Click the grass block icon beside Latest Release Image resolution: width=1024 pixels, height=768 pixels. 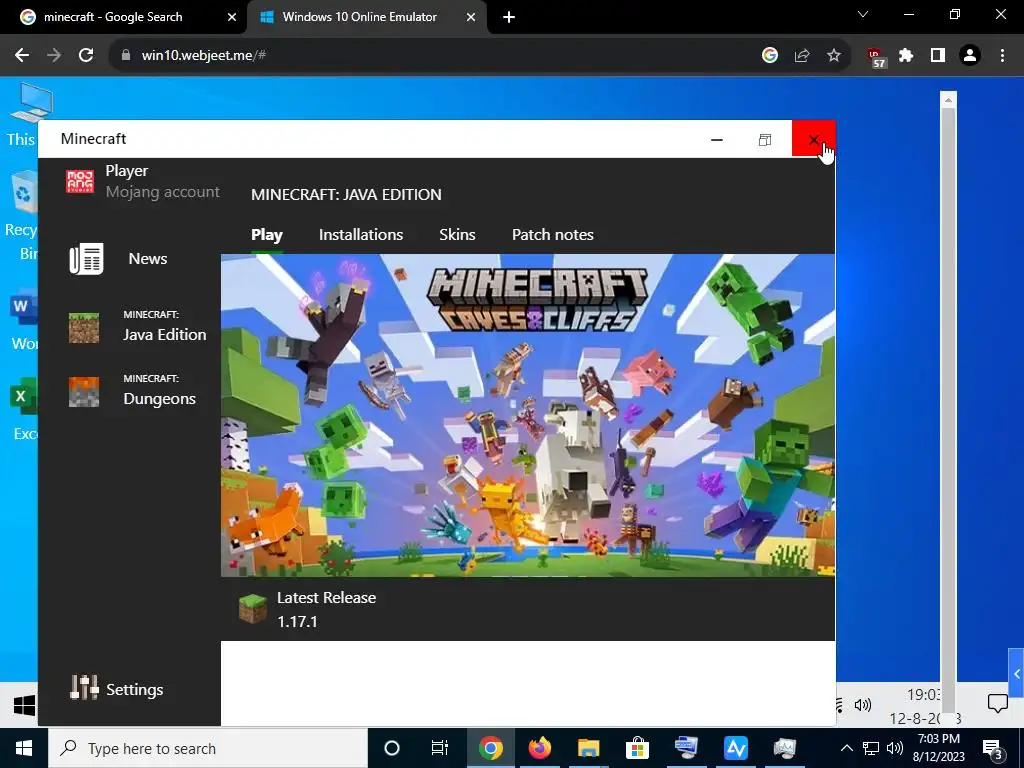(252, 609)
